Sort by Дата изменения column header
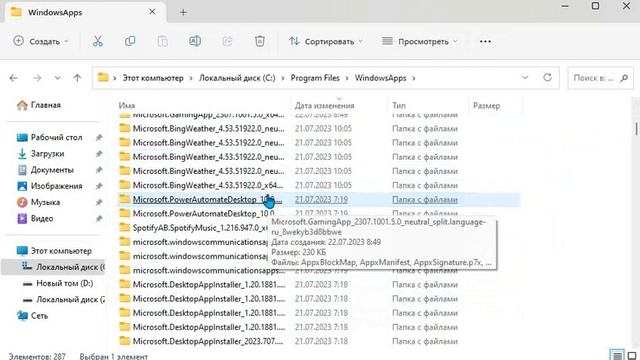The image size is (640, 360). pyautogui.click(x=324, y=106)
